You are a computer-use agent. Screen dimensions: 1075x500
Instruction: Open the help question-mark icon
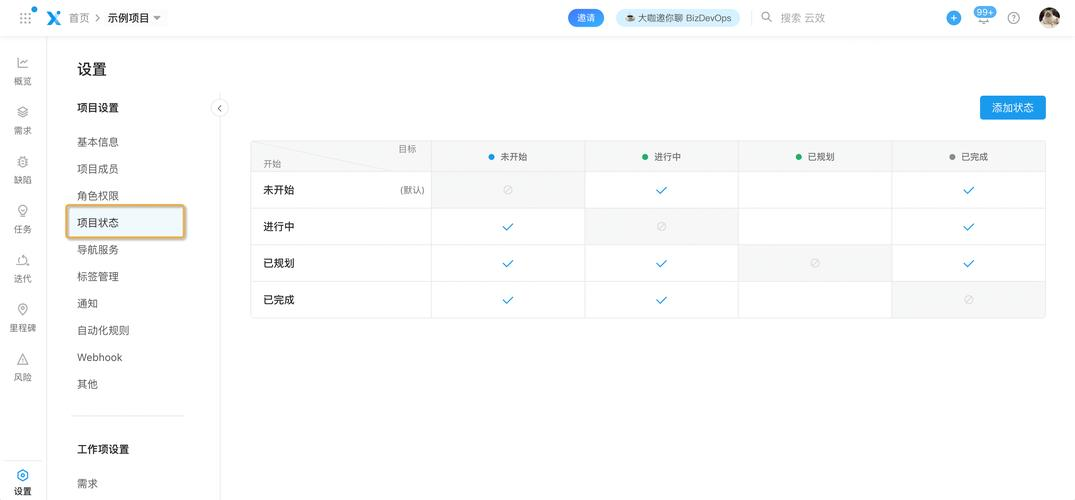click(1013, 18)
